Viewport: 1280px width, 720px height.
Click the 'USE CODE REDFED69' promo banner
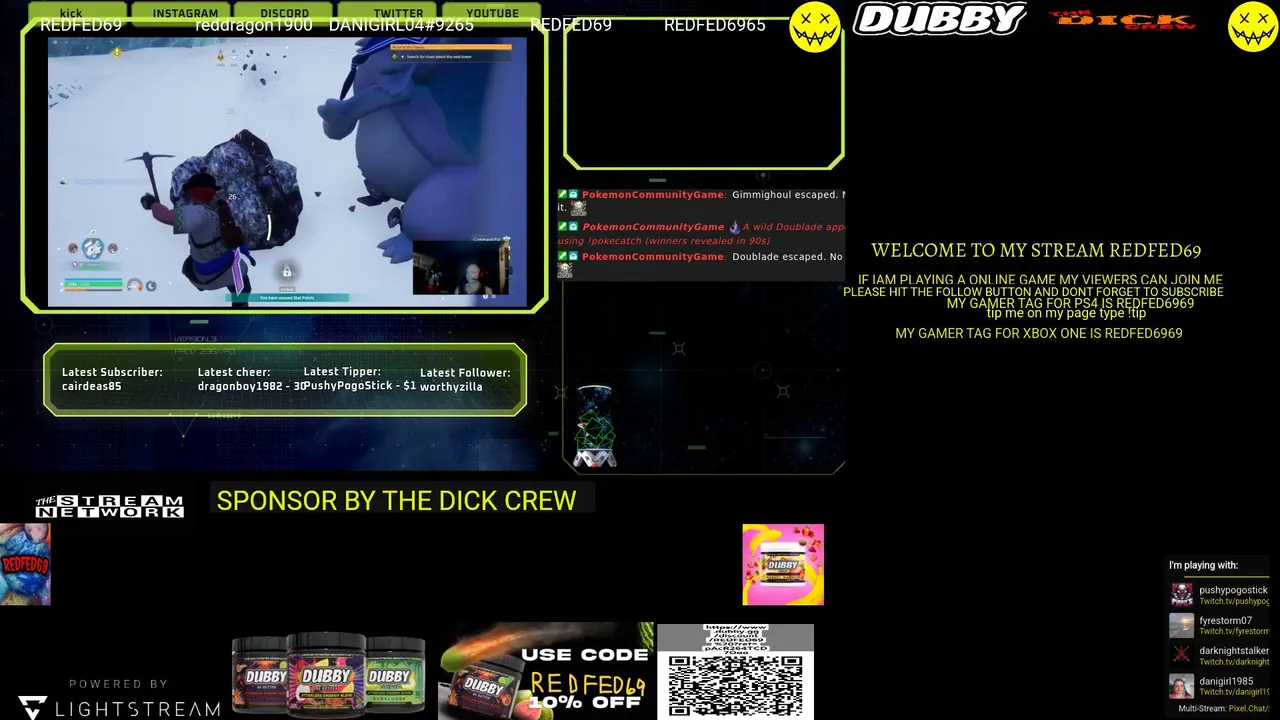point(546,670)
